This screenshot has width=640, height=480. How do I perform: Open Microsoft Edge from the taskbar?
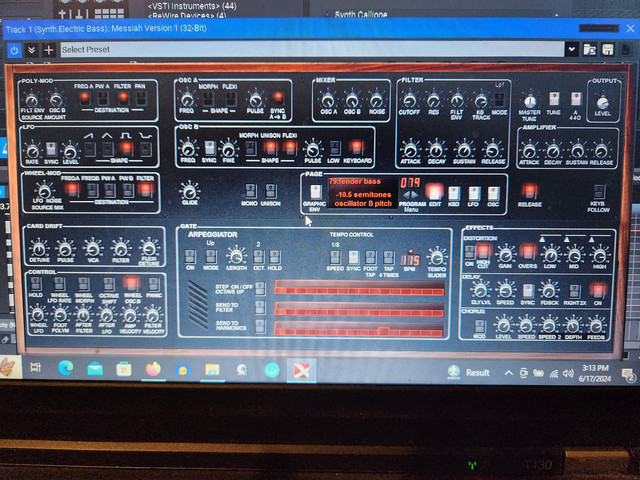click(x=65, y=369)
